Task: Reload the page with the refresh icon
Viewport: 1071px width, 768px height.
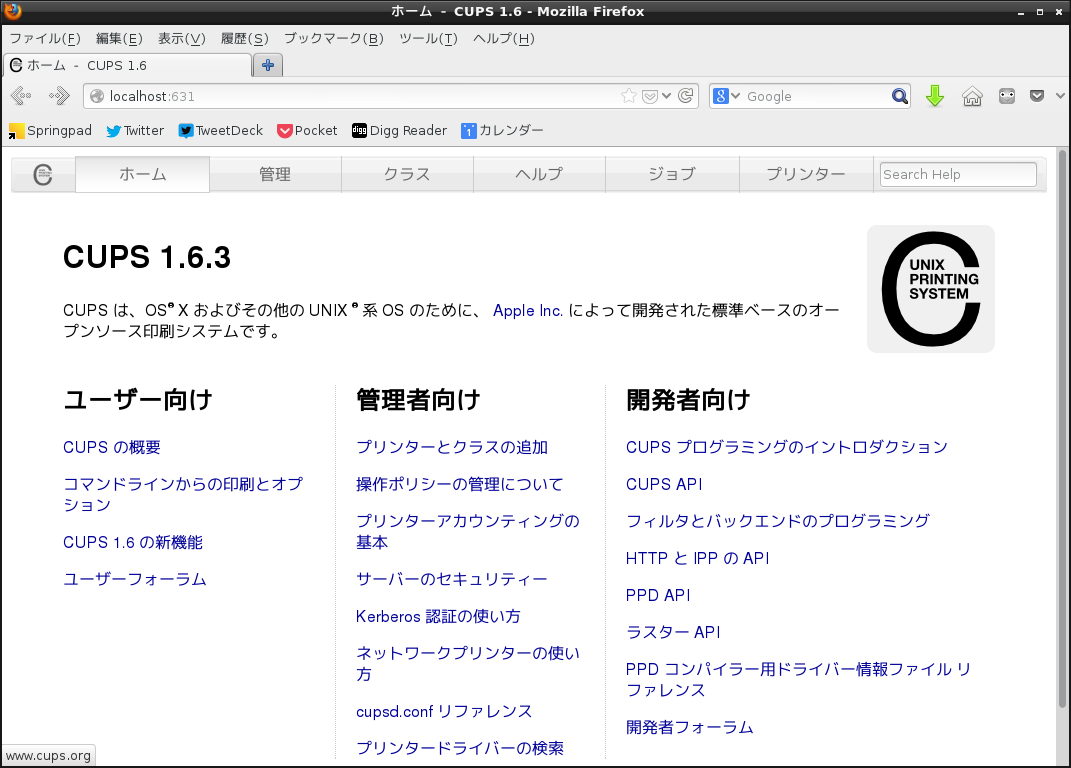Action: coord(686,96)
